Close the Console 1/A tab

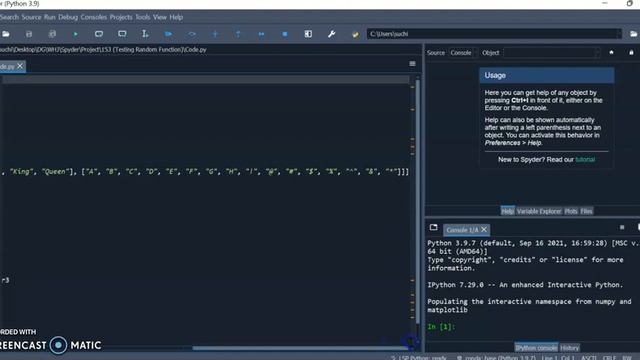click(x=484, y=230)
